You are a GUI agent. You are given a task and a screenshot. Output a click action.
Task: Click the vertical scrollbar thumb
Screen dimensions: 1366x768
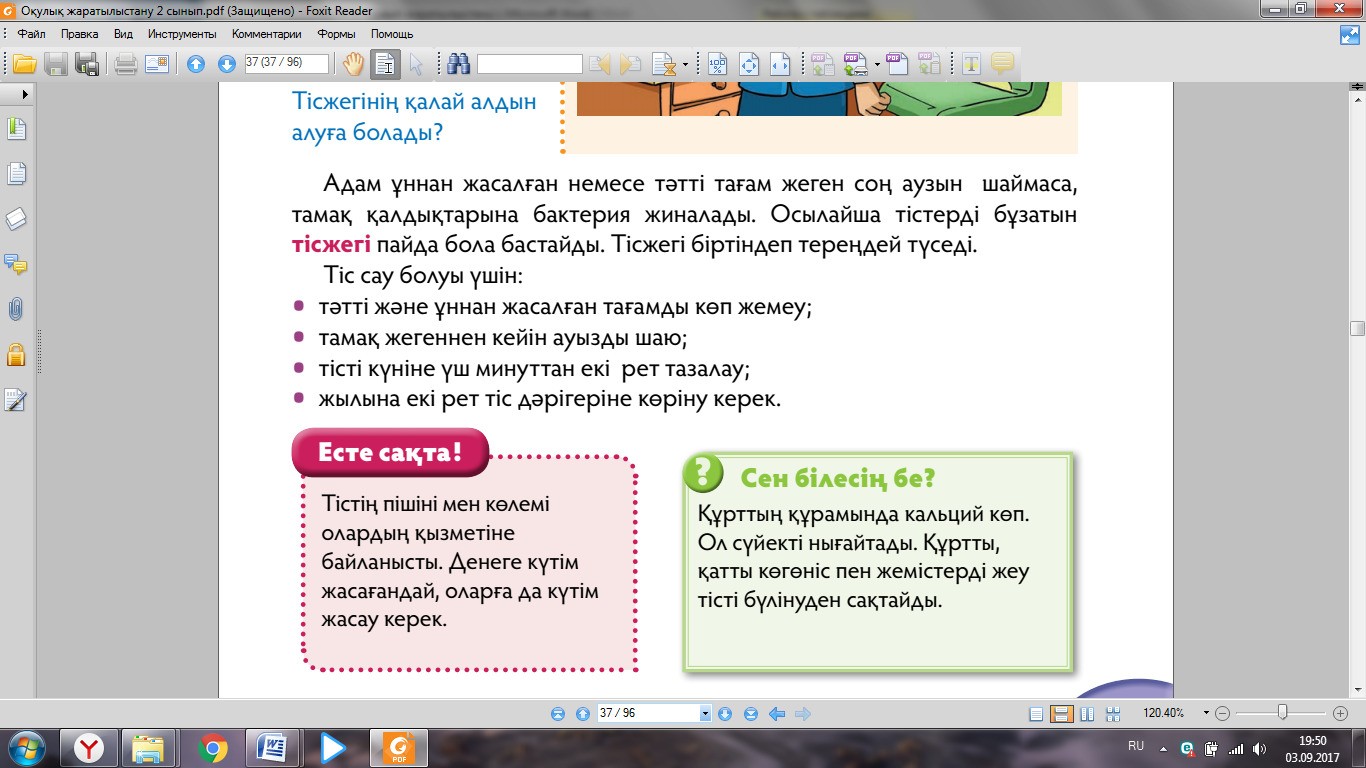tap(1357, 329)
